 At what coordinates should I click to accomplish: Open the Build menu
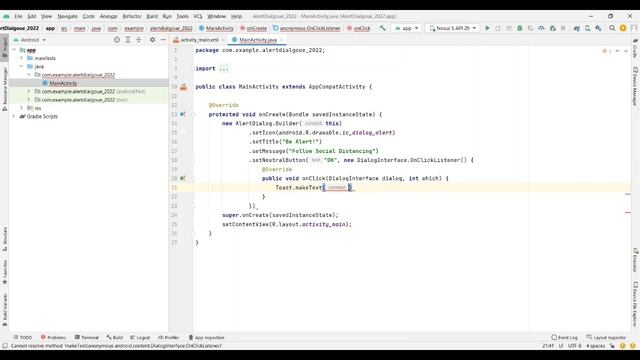pos(152,16)
